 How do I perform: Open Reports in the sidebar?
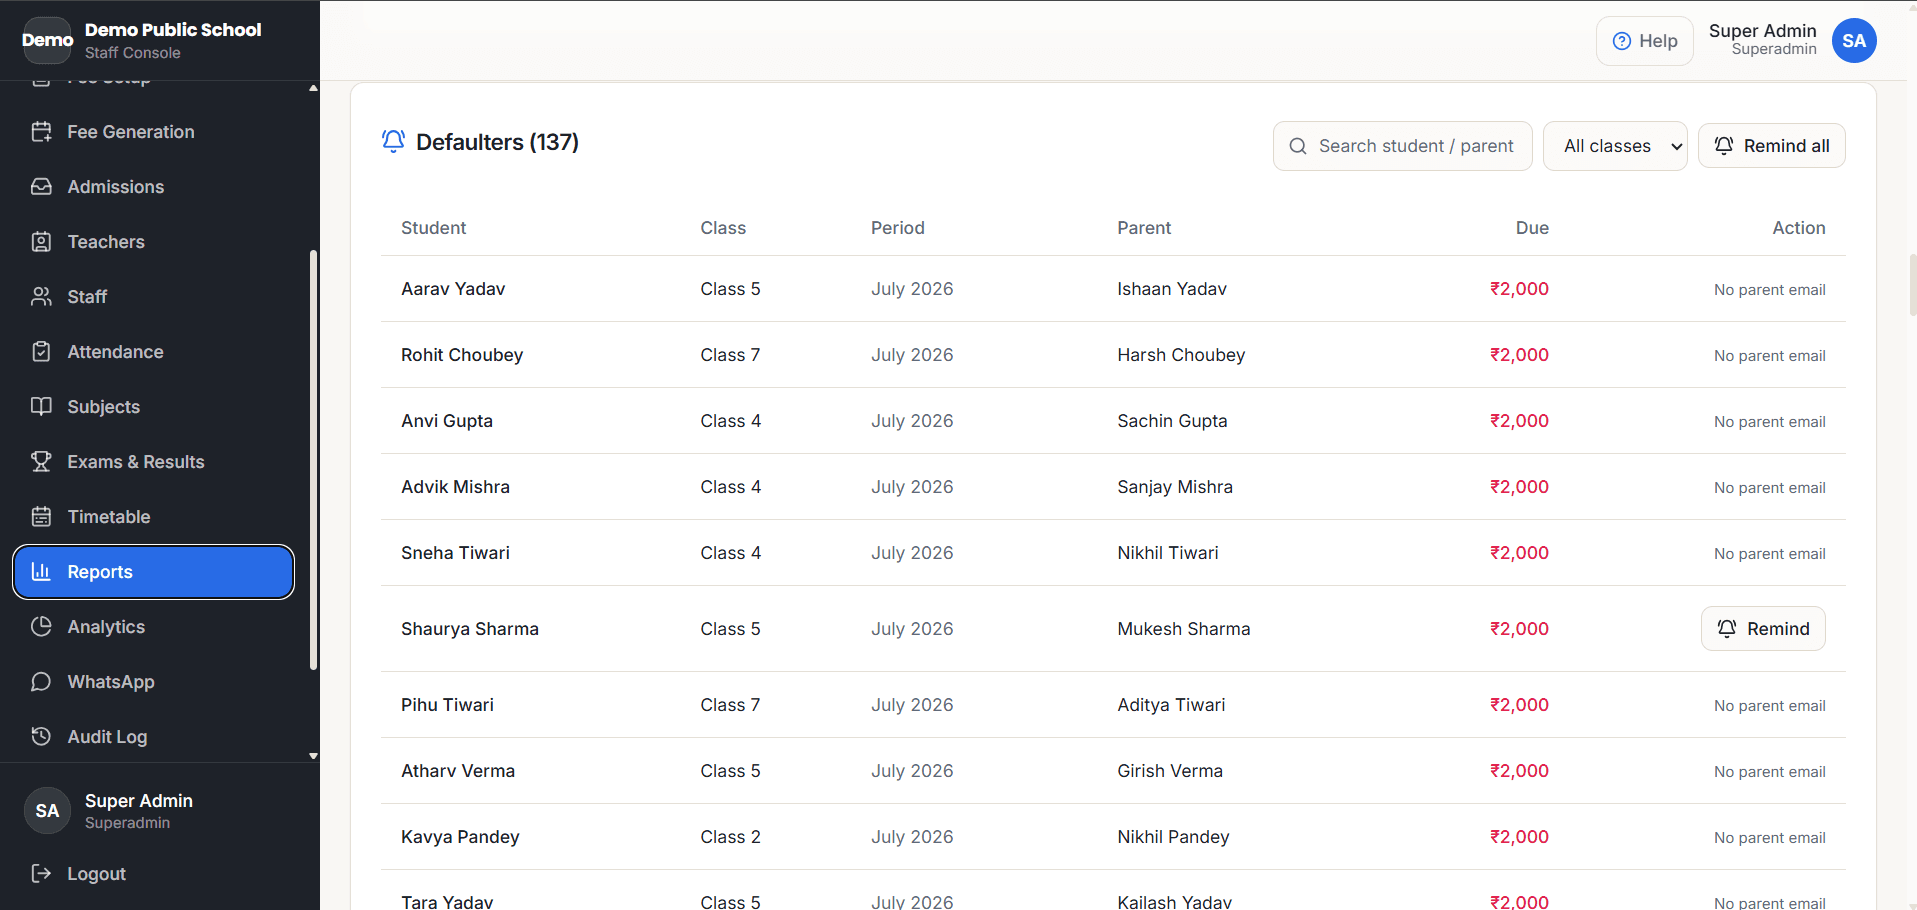(154, 572)
